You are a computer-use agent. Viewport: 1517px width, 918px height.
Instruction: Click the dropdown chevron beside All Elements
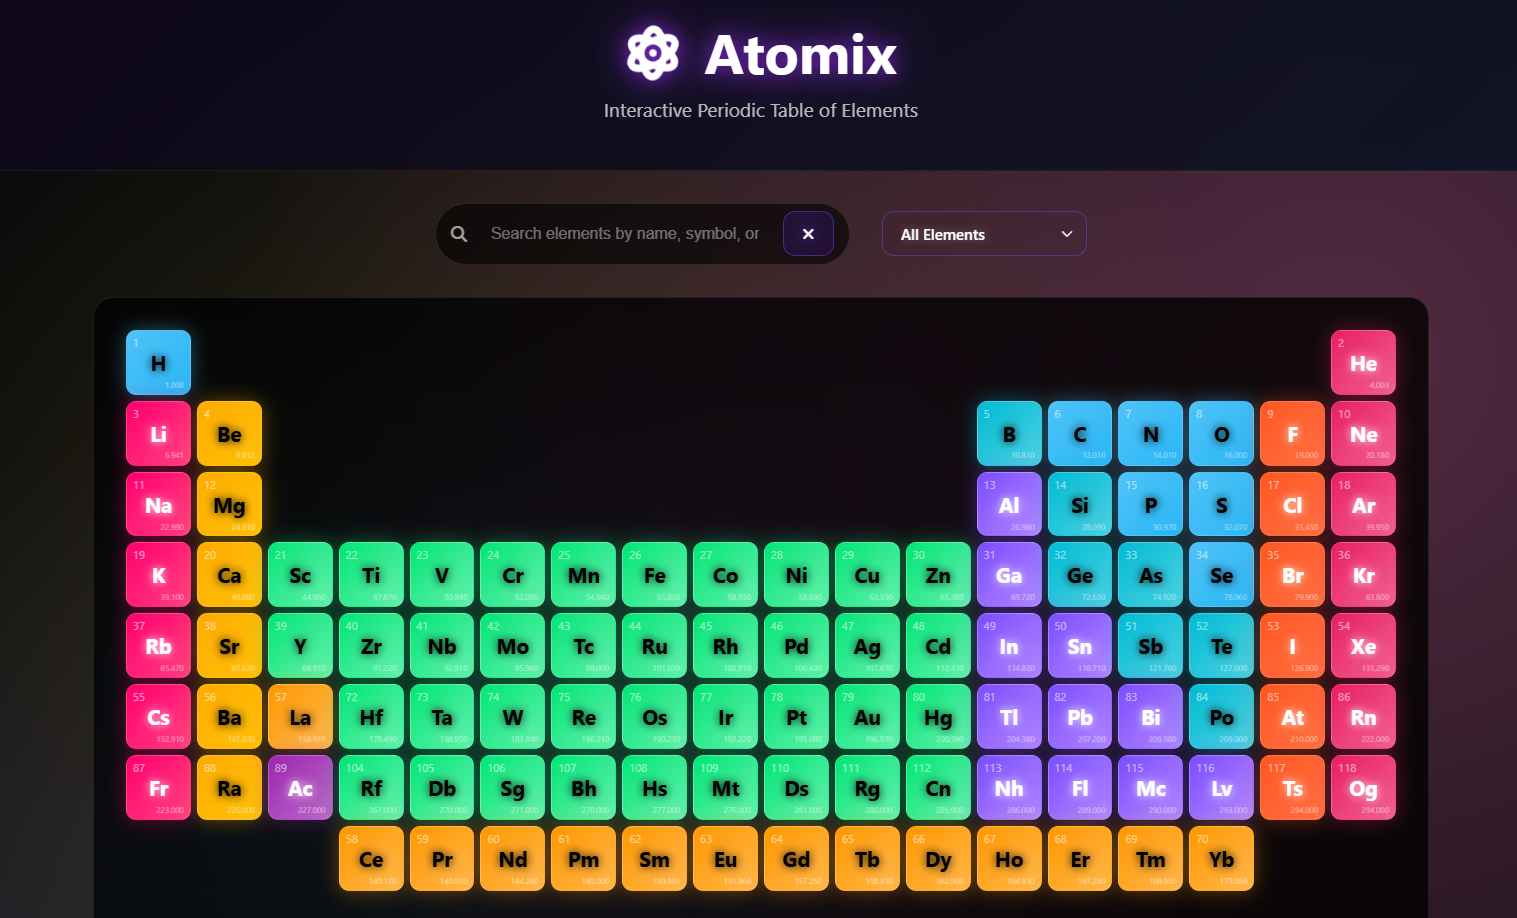pos(1066,233)
